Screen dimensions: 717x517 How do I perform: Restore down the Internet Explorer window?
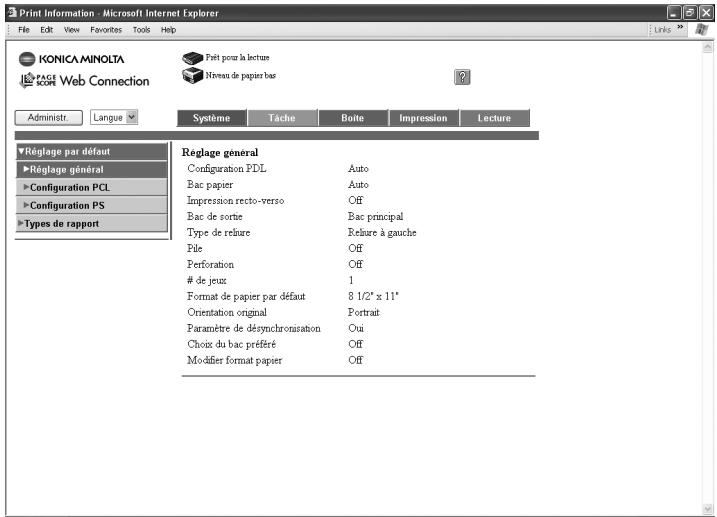tap(690, 13)
